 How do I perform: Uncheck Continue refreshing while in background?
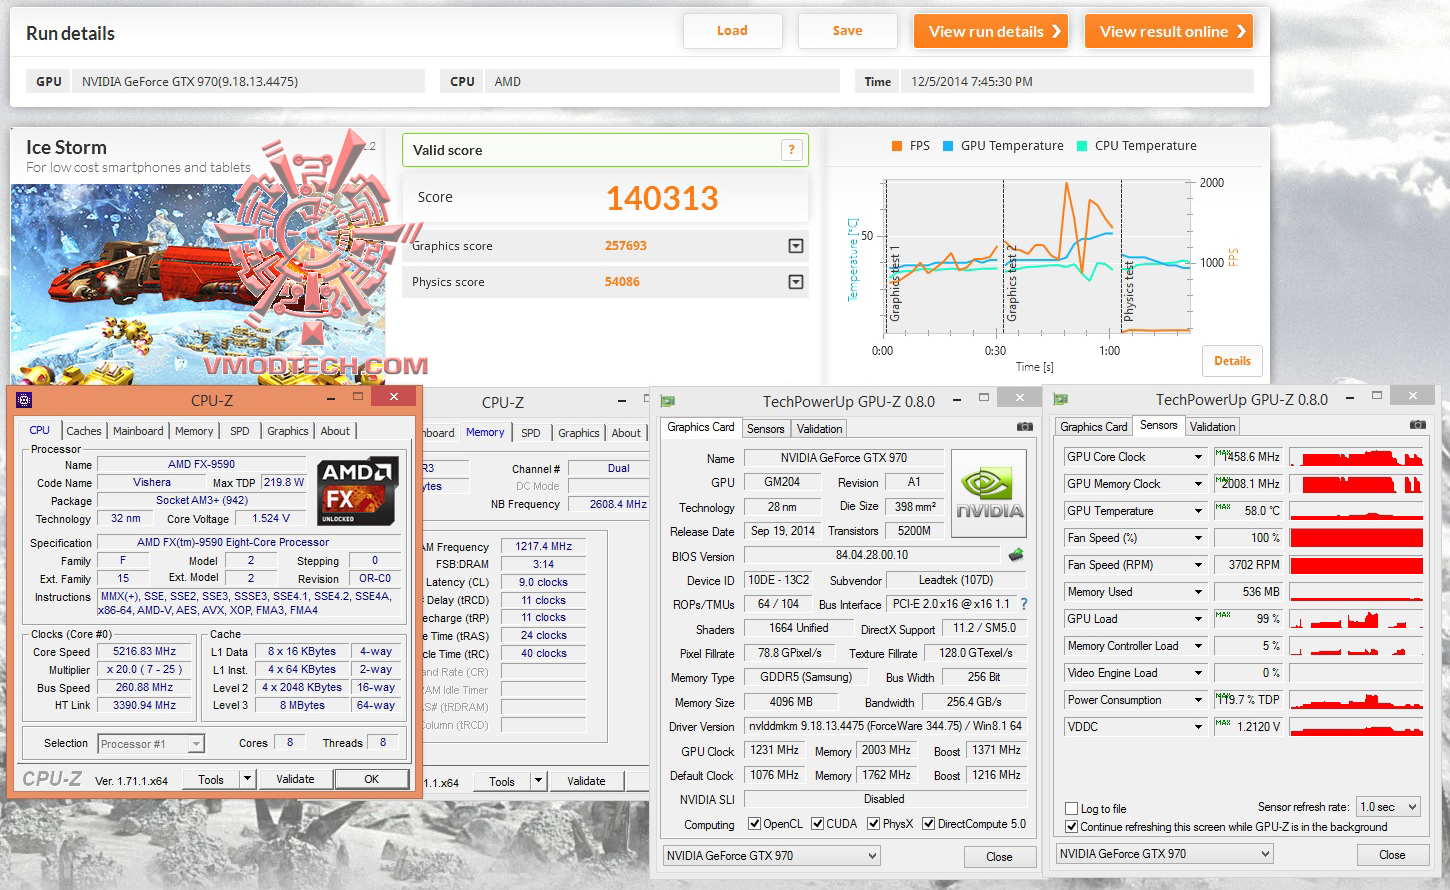click(1072, 827)
